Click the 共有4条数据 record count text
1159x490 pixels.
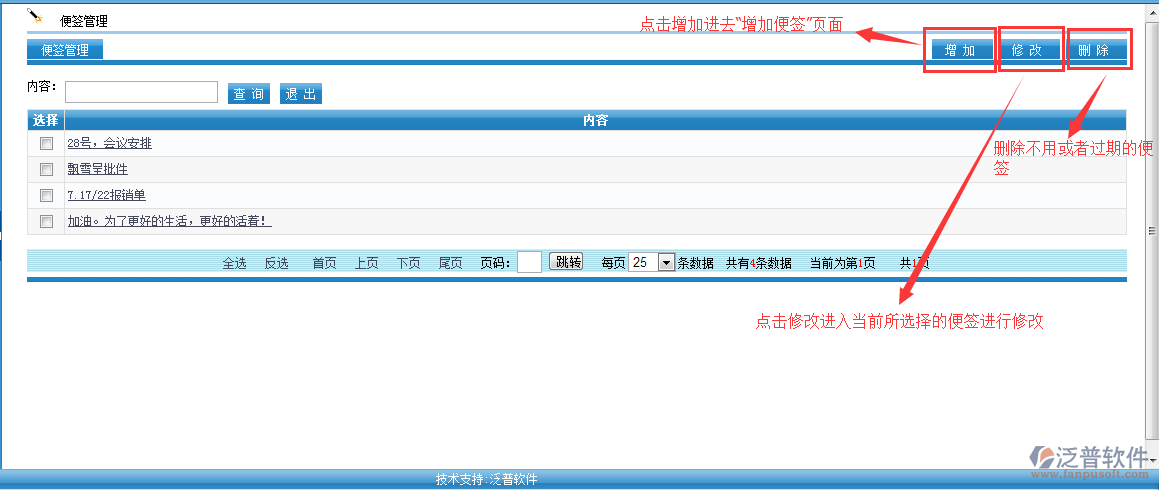pos(759,263)
